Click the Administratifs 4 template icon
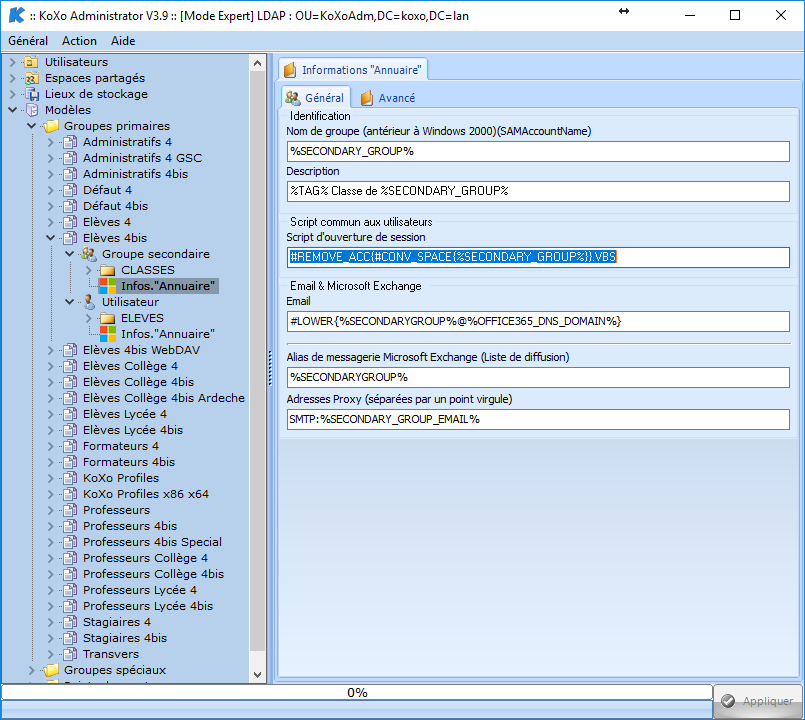 tap(70, 142)
